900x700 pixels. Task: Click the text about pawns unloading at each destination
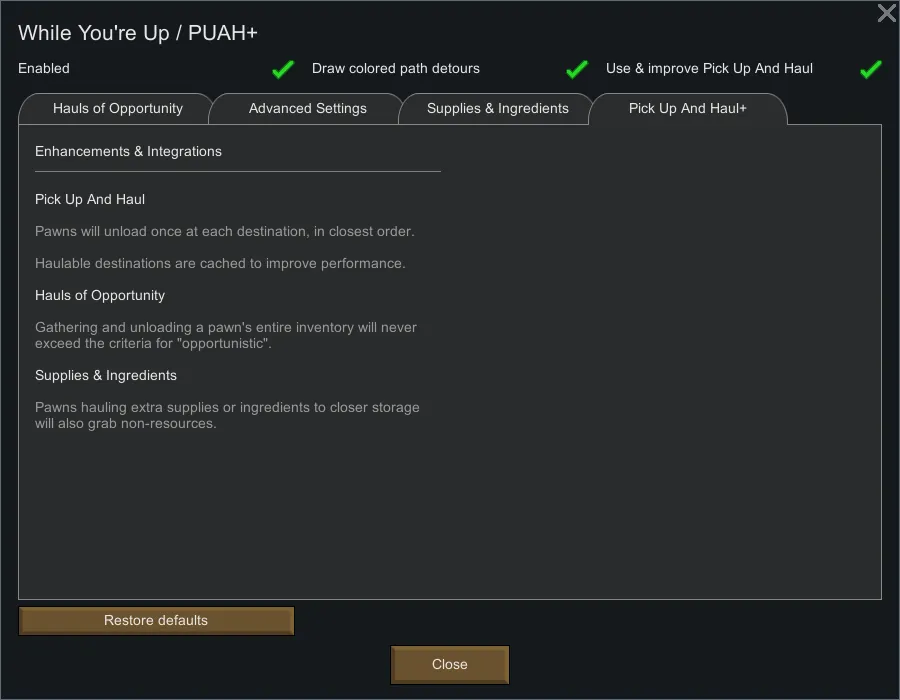click(224, 232)
